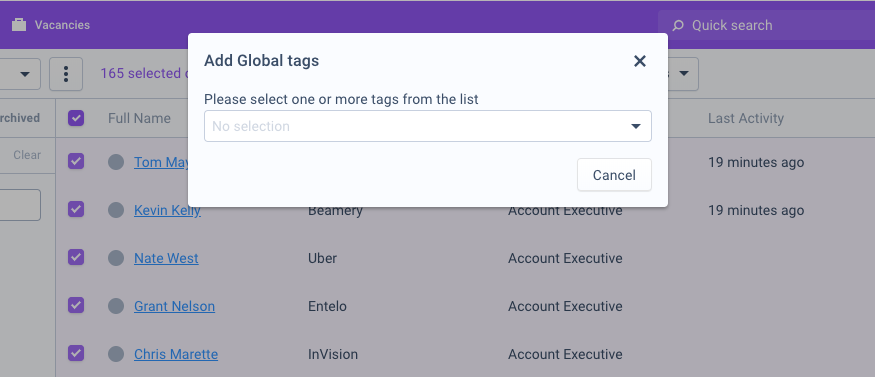Click the Last Activity column header

click(746, 118)
